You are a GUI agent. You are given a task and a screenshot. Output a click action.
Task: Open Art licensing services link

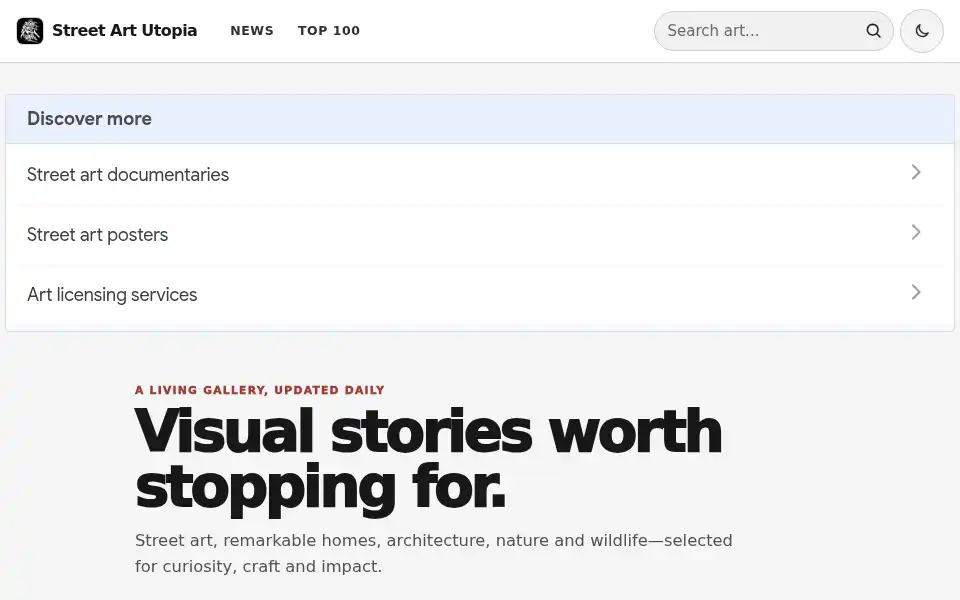[480, 294]
